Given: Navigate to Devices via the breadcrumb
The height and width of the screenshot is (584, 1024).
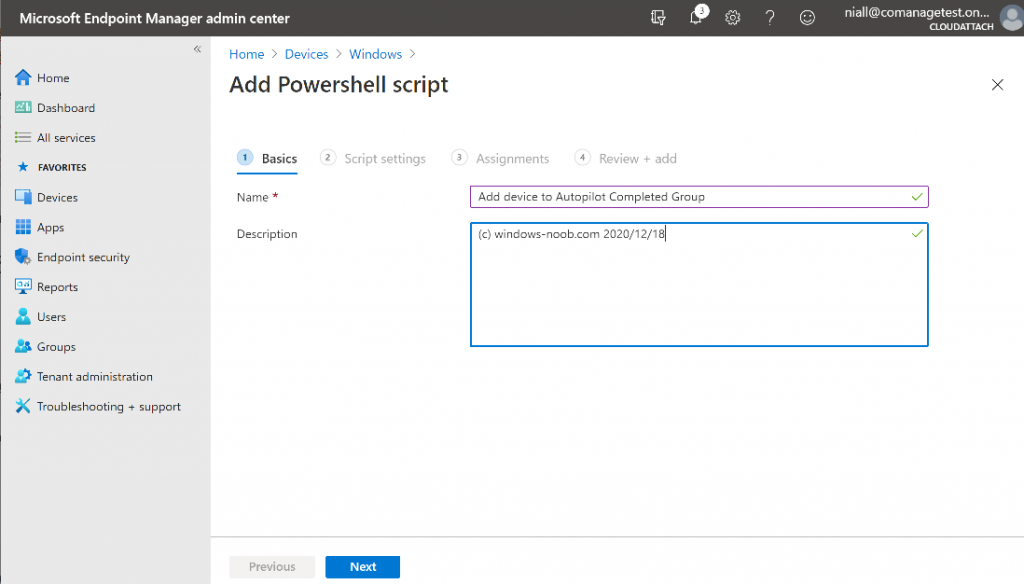Looking at the screenshot, I should coord(306,54).
